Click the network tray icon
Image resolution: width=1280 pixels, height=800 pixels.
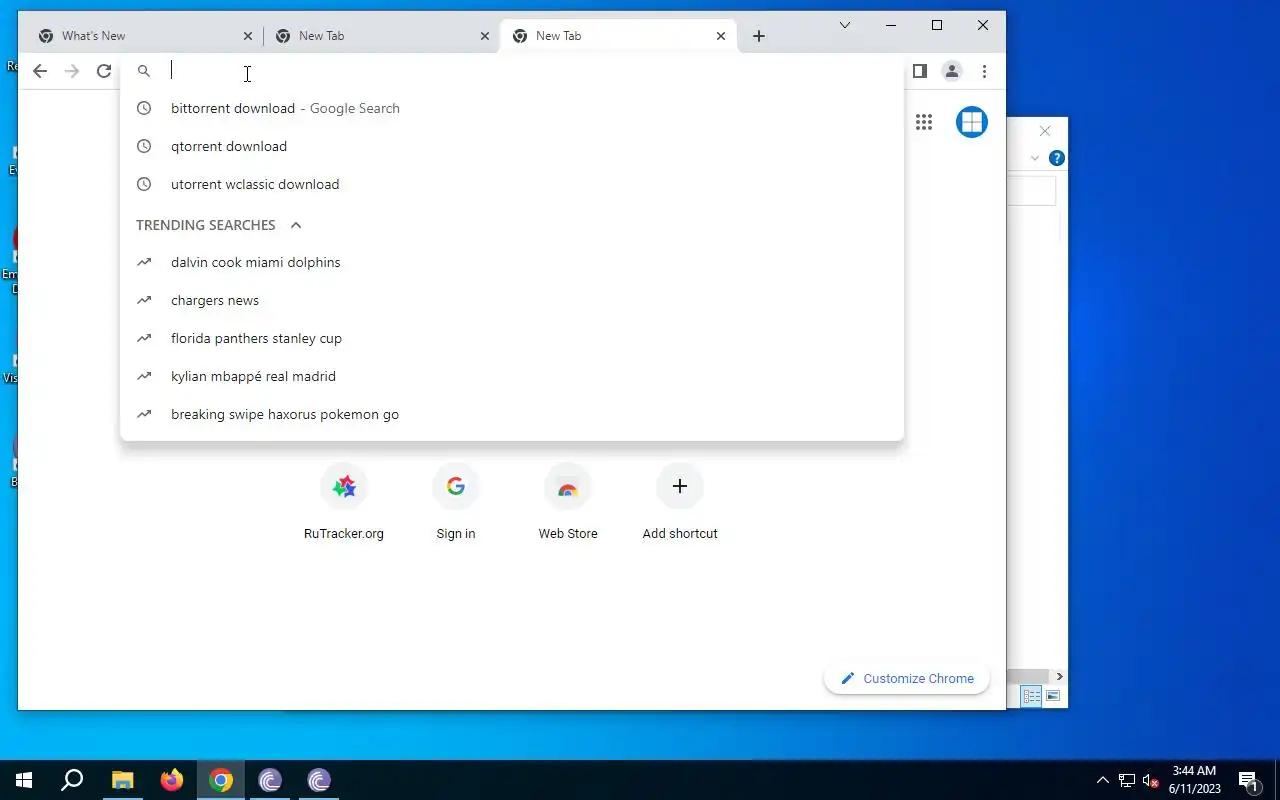pos(1127,780)
